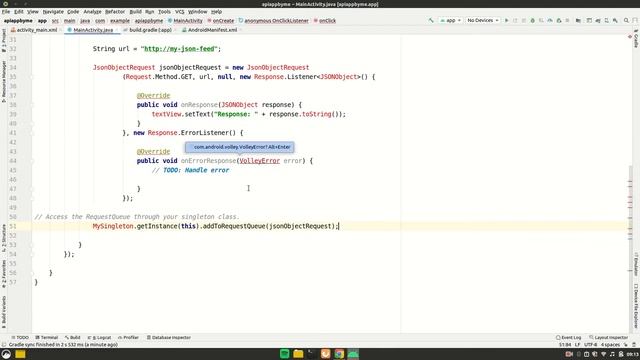Click the UTF-8 encoding selector
The height and width of the screenshot is (360, 640).
[x=590, y=345]
